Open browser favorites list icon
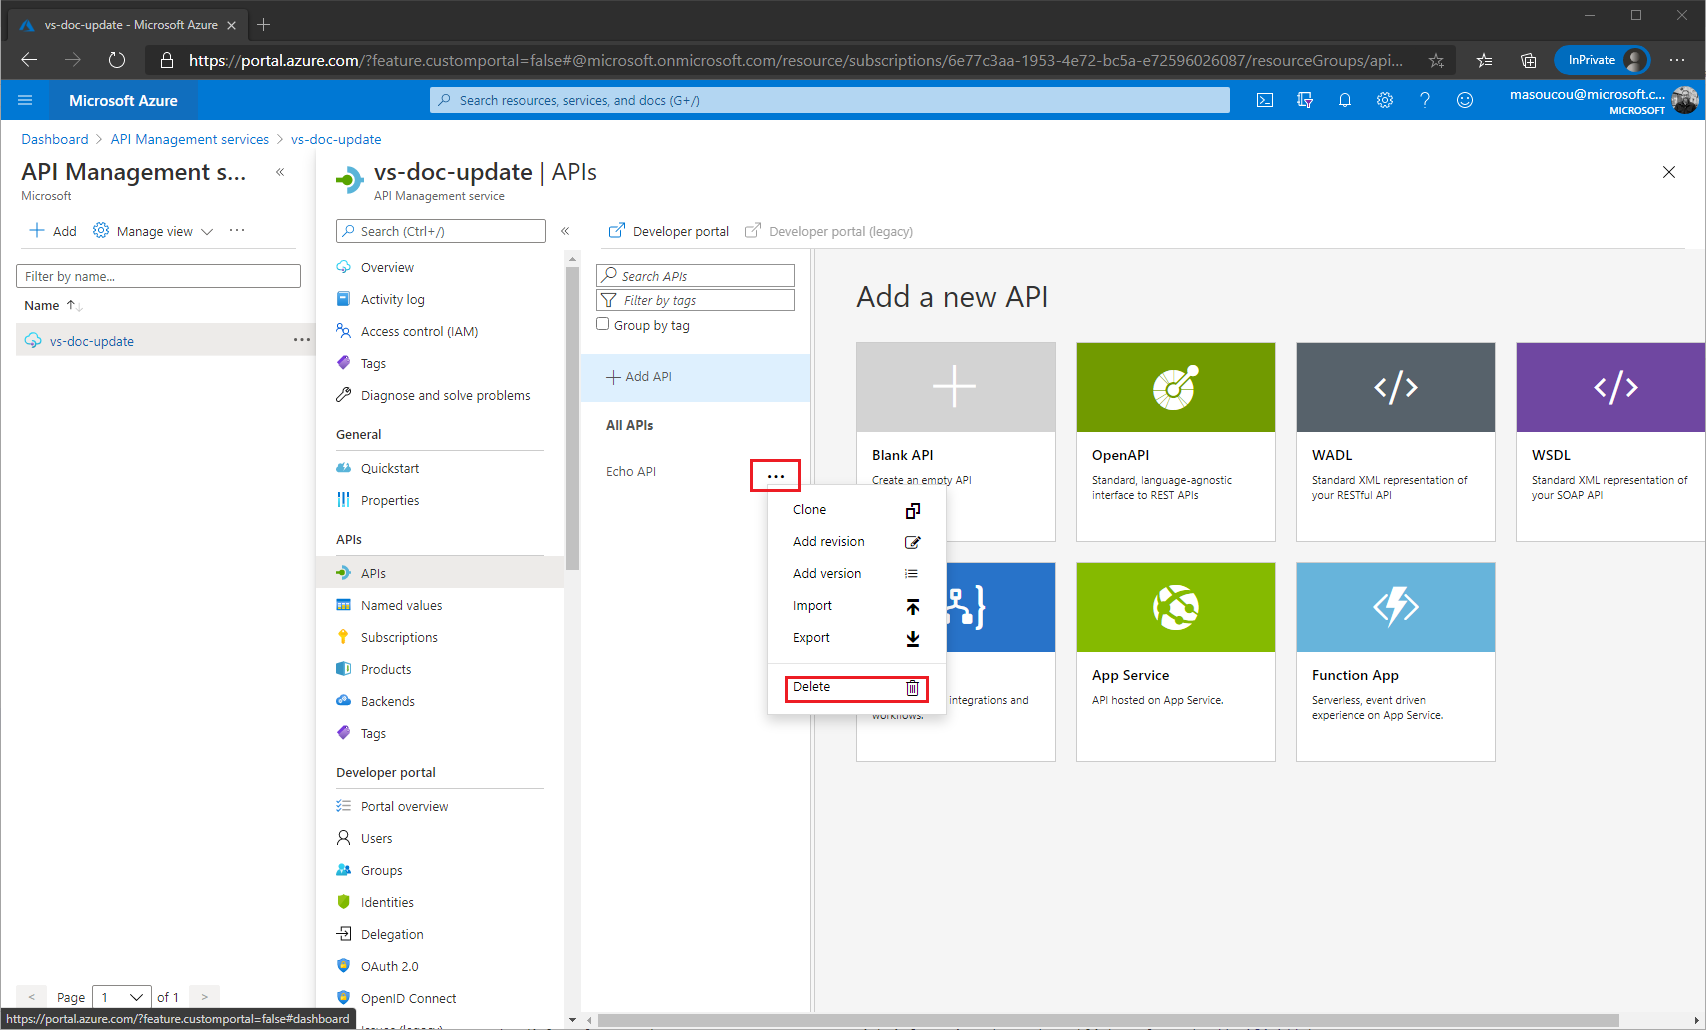1706x1030 pixels. tap(1485, 61)
